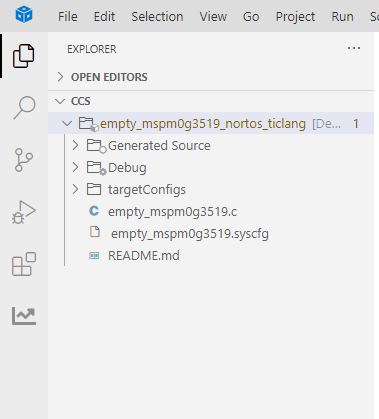The height and width of the screenshot is (419, 379).
Task: Select the empty_mspm0g3519_nortos_ticlang project name
Action: (203, 124)
